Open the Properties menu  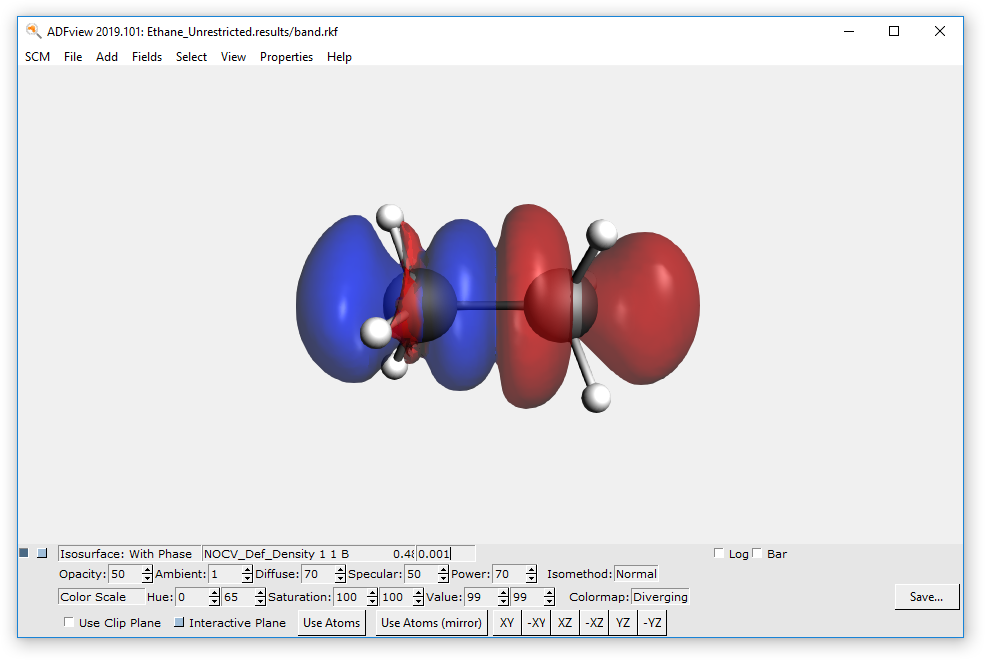(286, 57)
